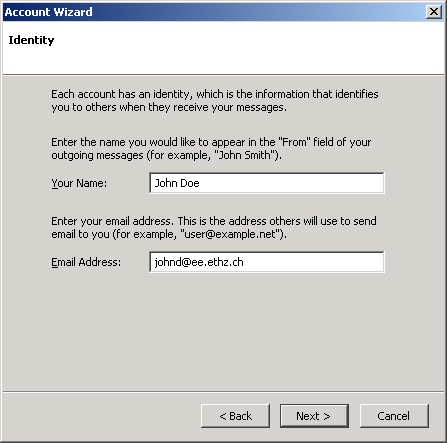
Task: Go to previous step with Back button
Action: [235, 416]
